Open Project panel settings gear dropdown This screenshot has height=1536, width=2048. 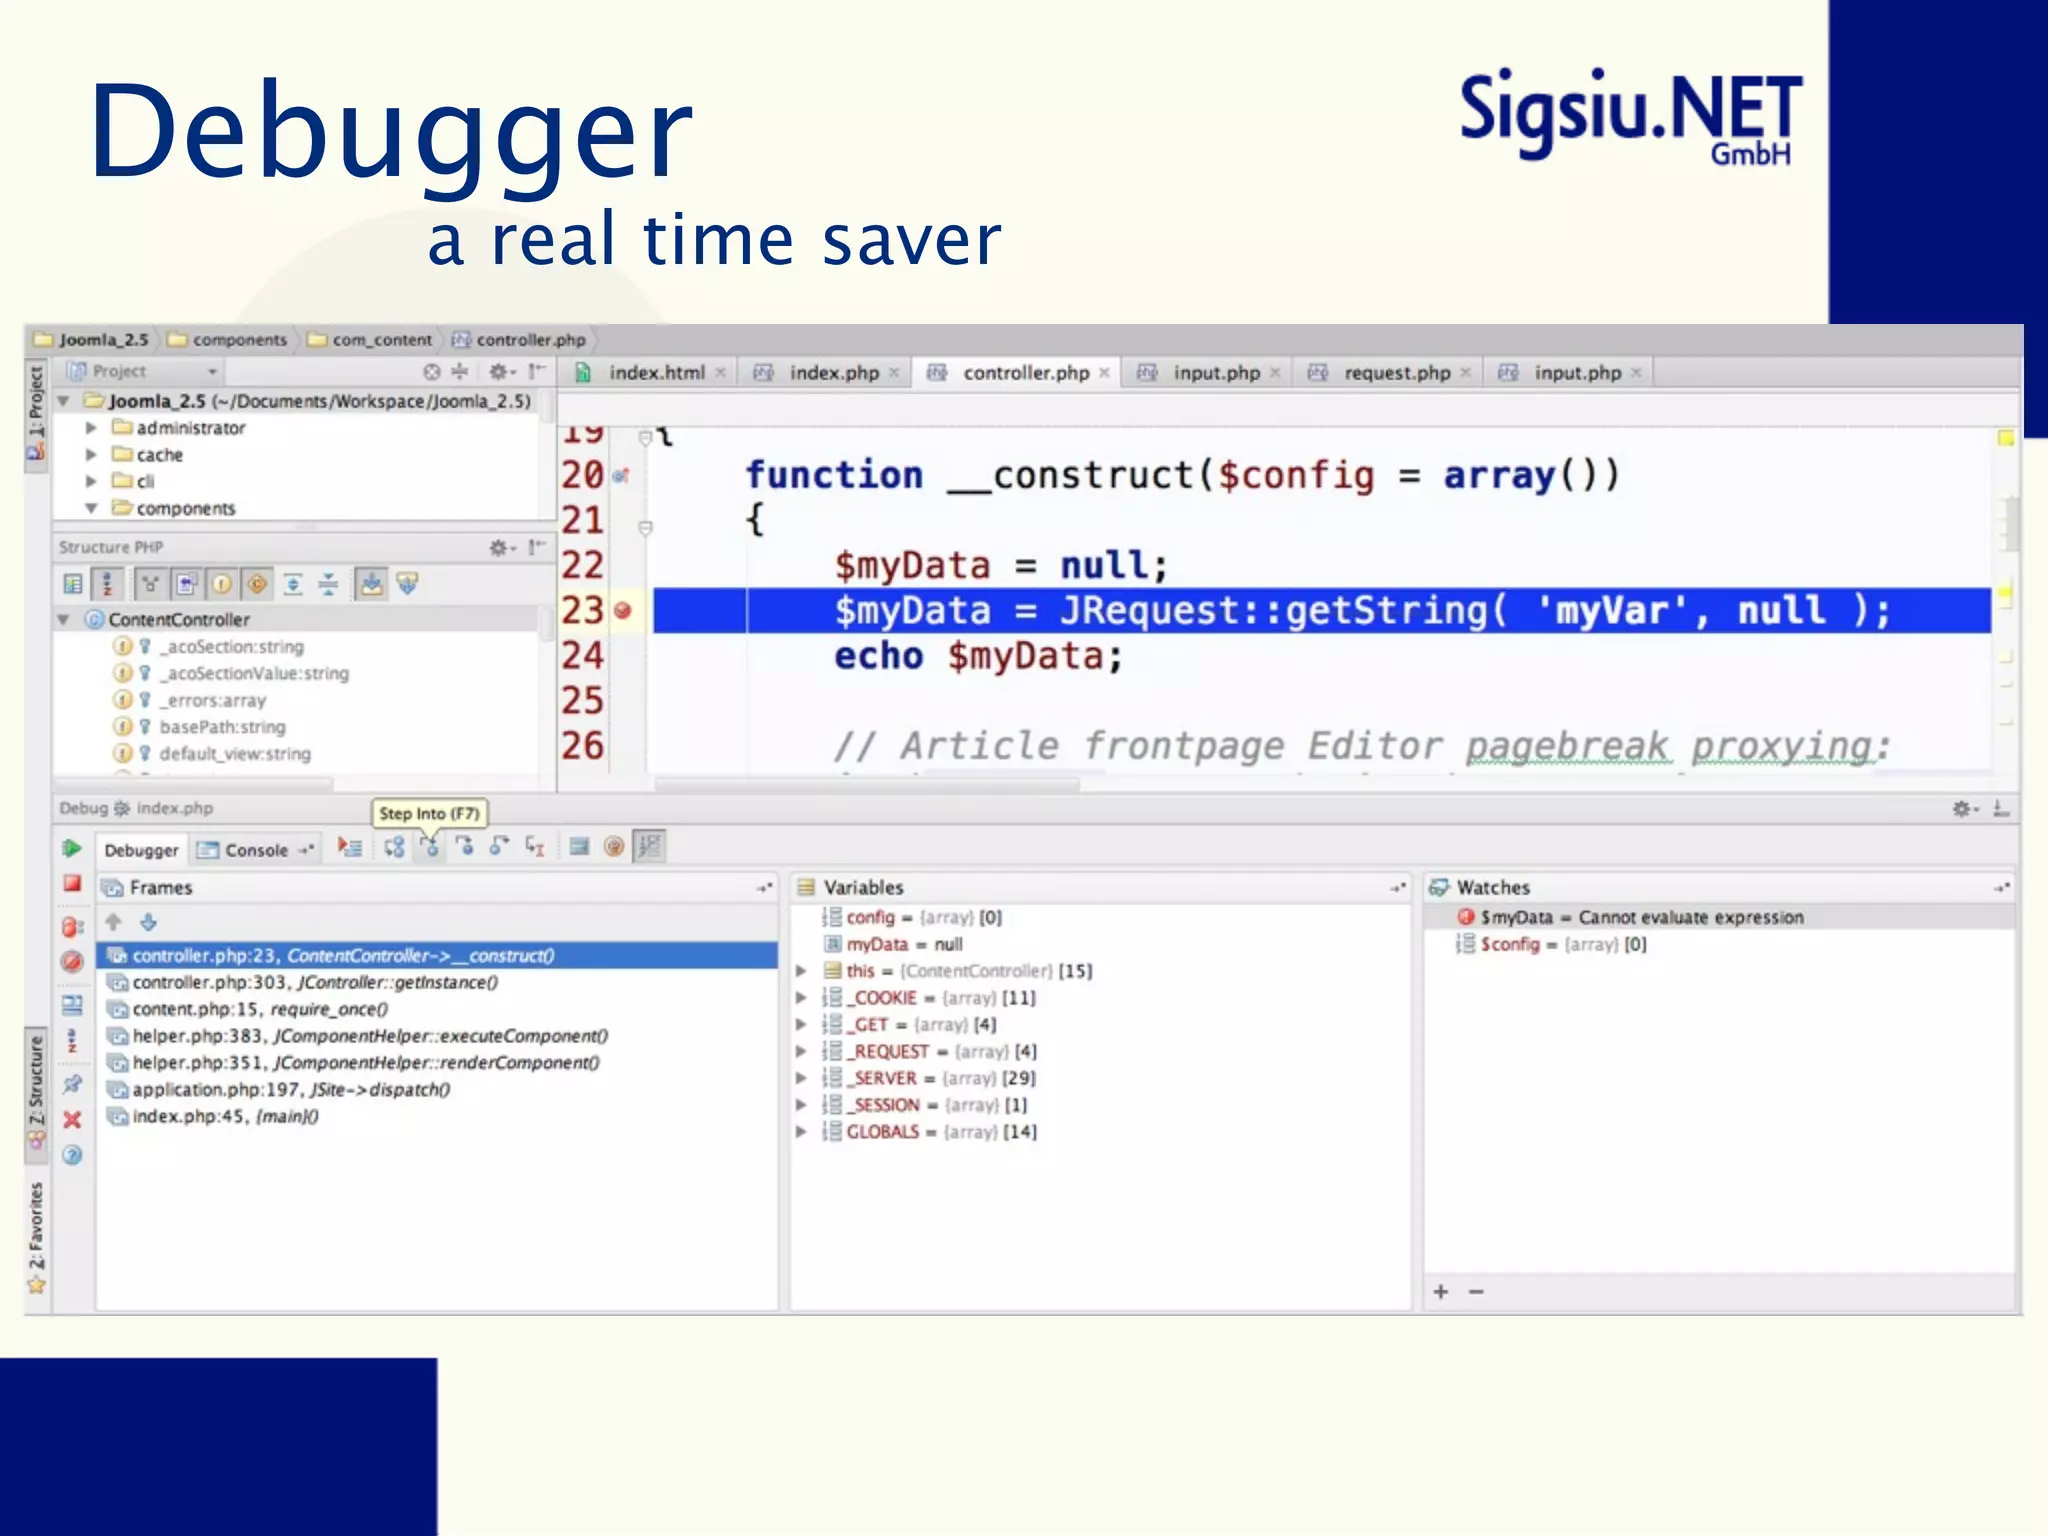[x=501, y=372]
